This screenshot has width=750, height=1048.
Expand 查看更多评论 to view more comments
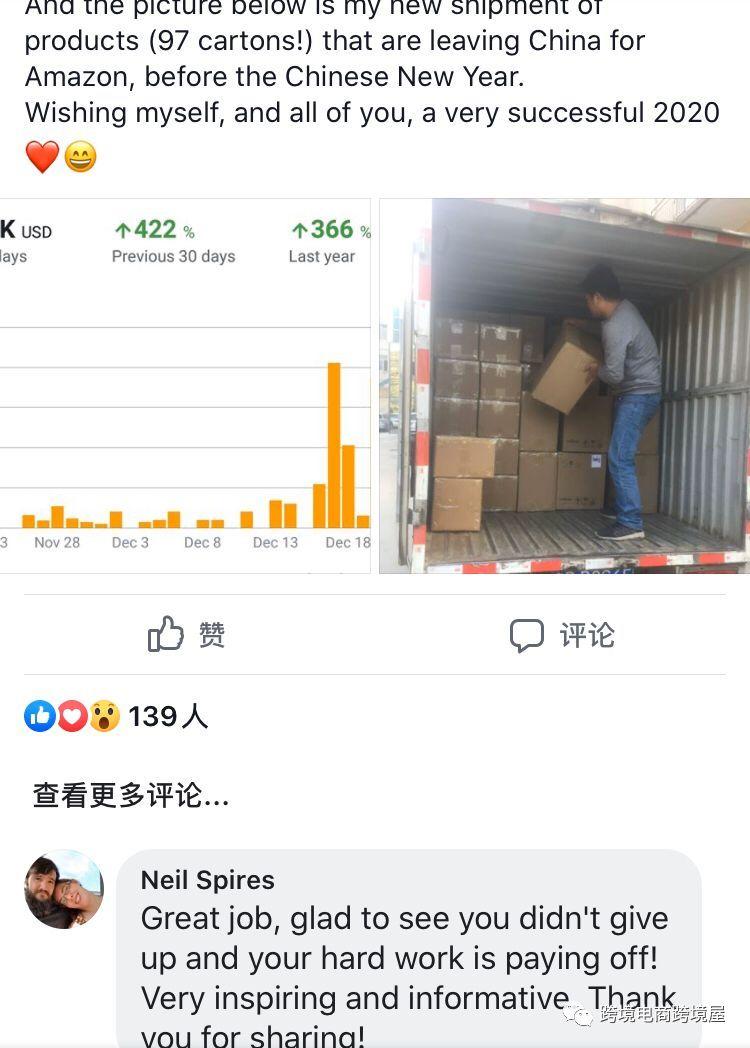click(131, 795)
